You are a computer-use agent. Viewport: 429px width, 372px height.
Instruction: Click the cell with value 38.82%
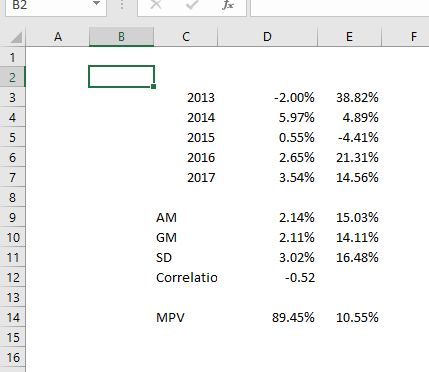click(349, 97)
